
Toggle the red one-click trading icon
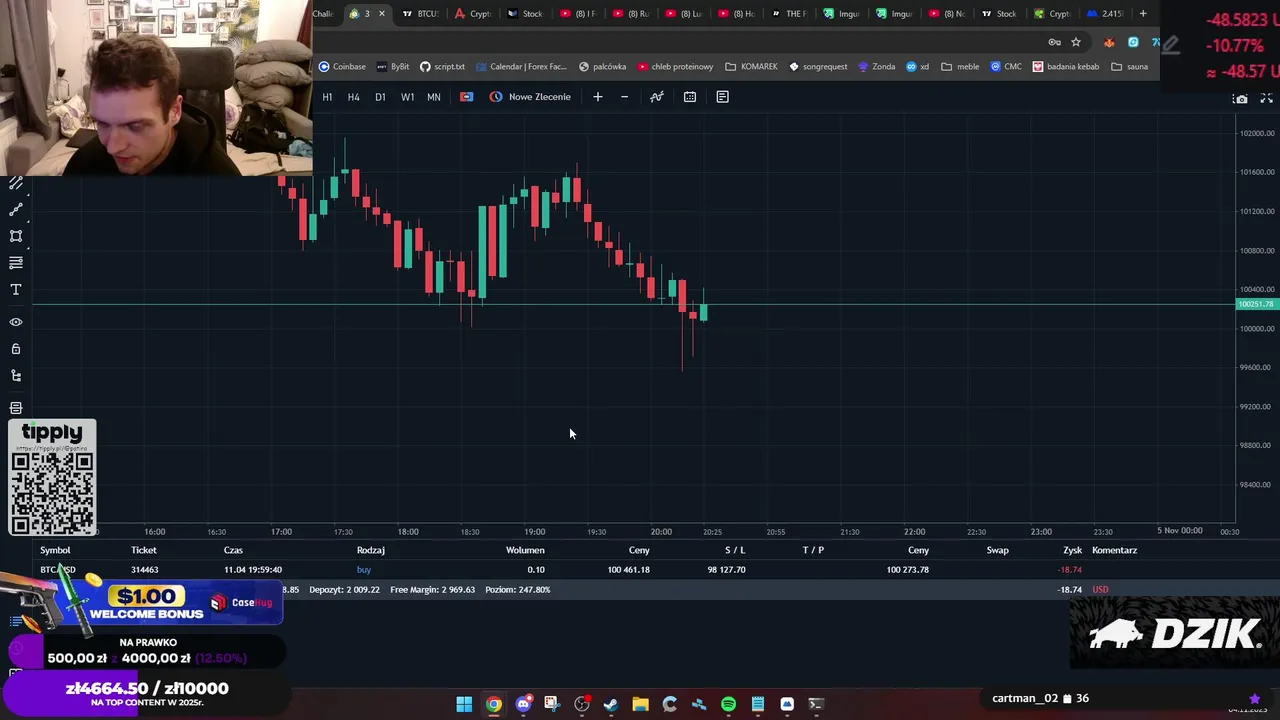click(466, 97)
